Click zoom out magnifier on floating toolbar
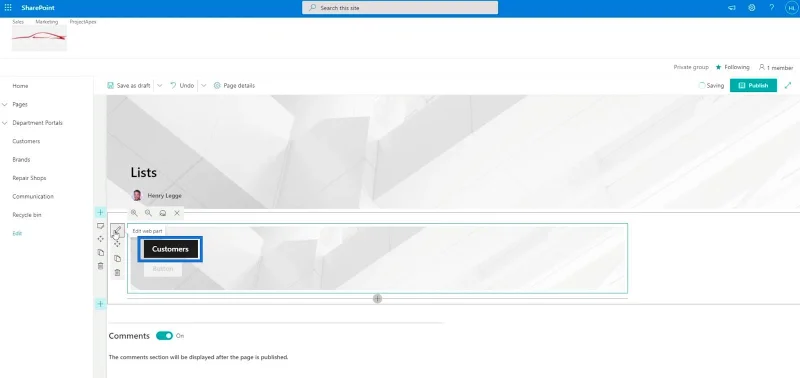Viewport: 800px width, 378px height. (148, 213)
